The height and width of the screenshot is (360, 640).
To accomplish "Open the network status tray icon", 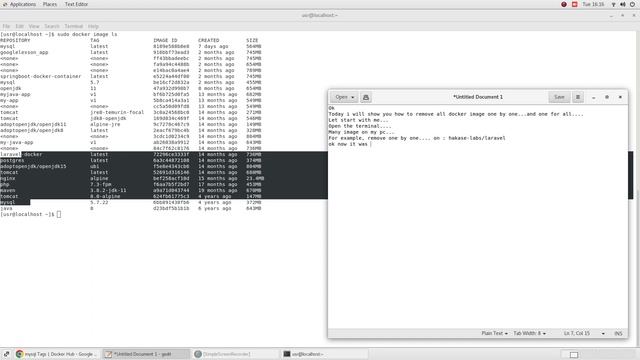I will pos(613,4).
